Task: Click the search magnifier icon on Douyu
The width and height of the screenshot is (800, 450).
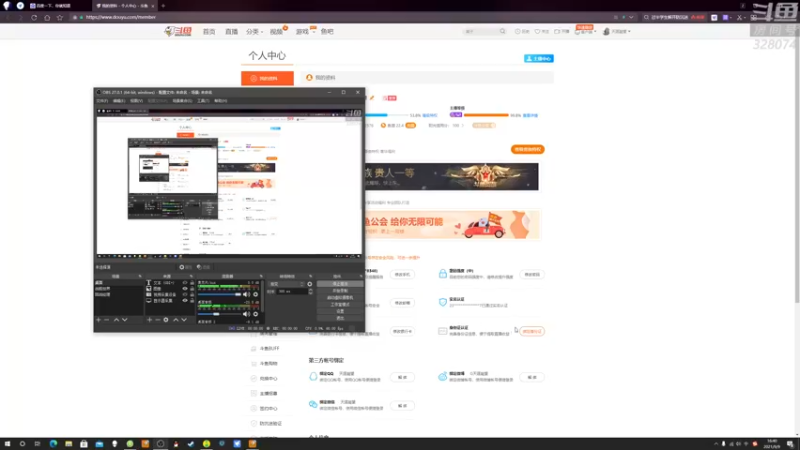Action: pos(503,31)
